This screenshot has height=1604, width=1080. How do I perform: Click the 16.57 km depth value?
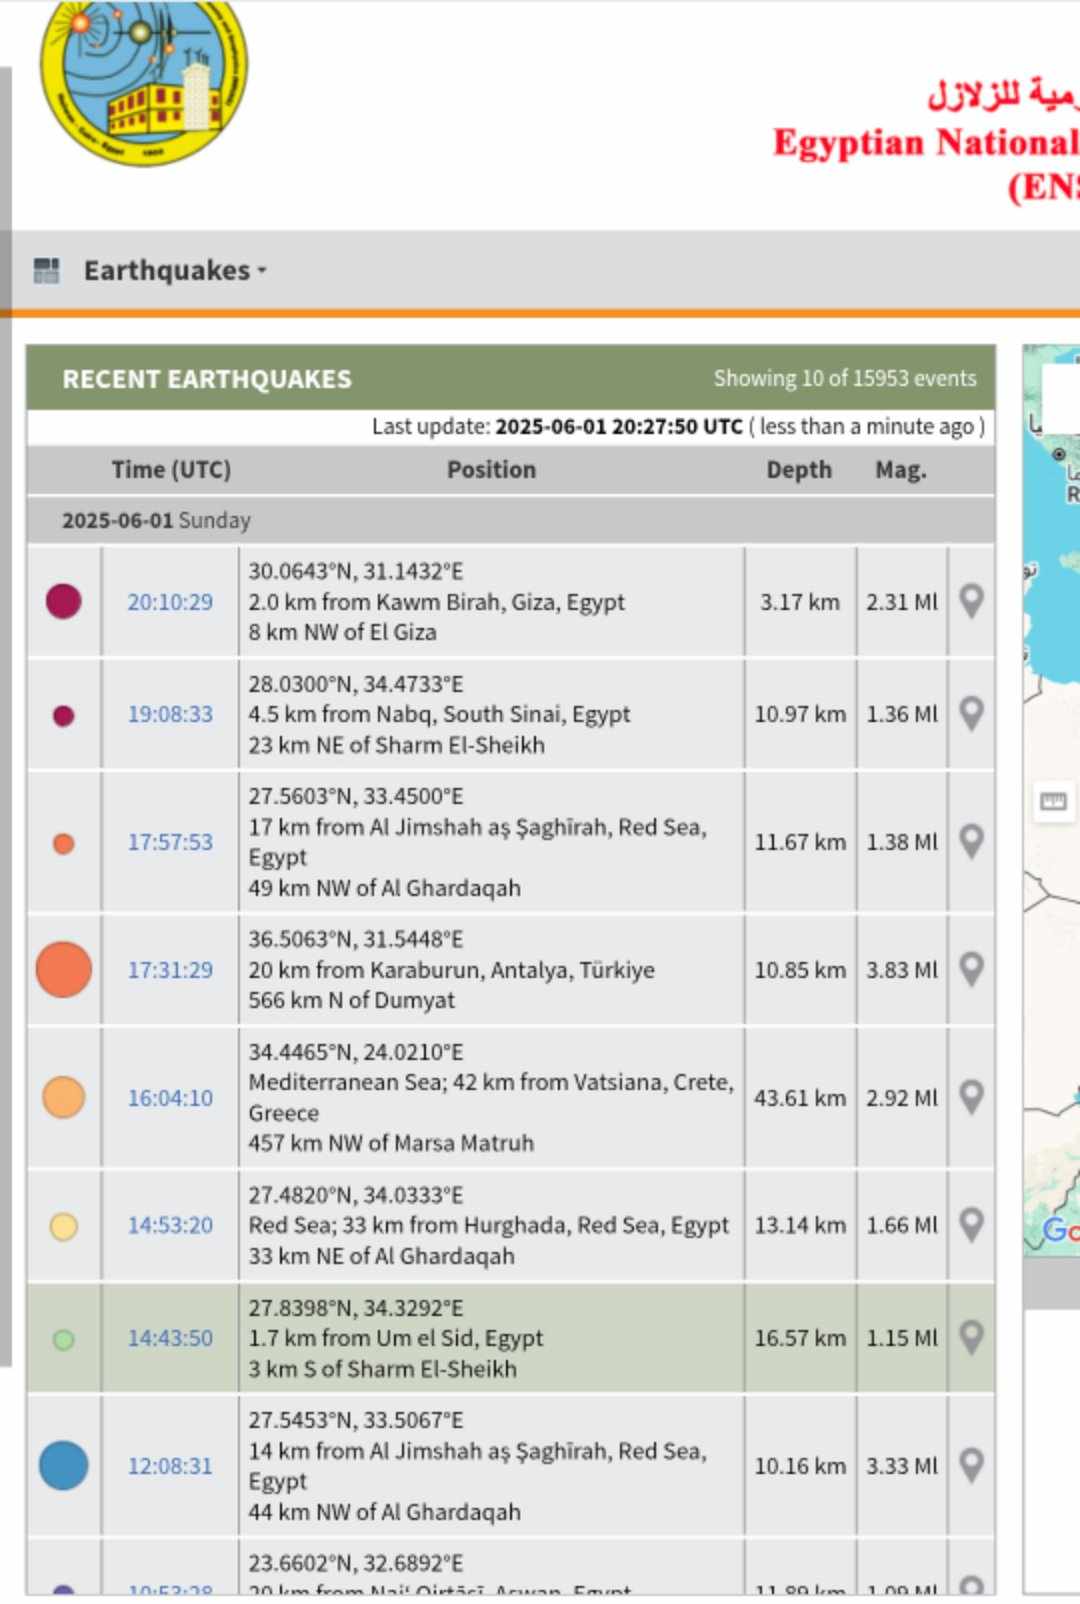pyautogui.click(x=800, y=1338)
